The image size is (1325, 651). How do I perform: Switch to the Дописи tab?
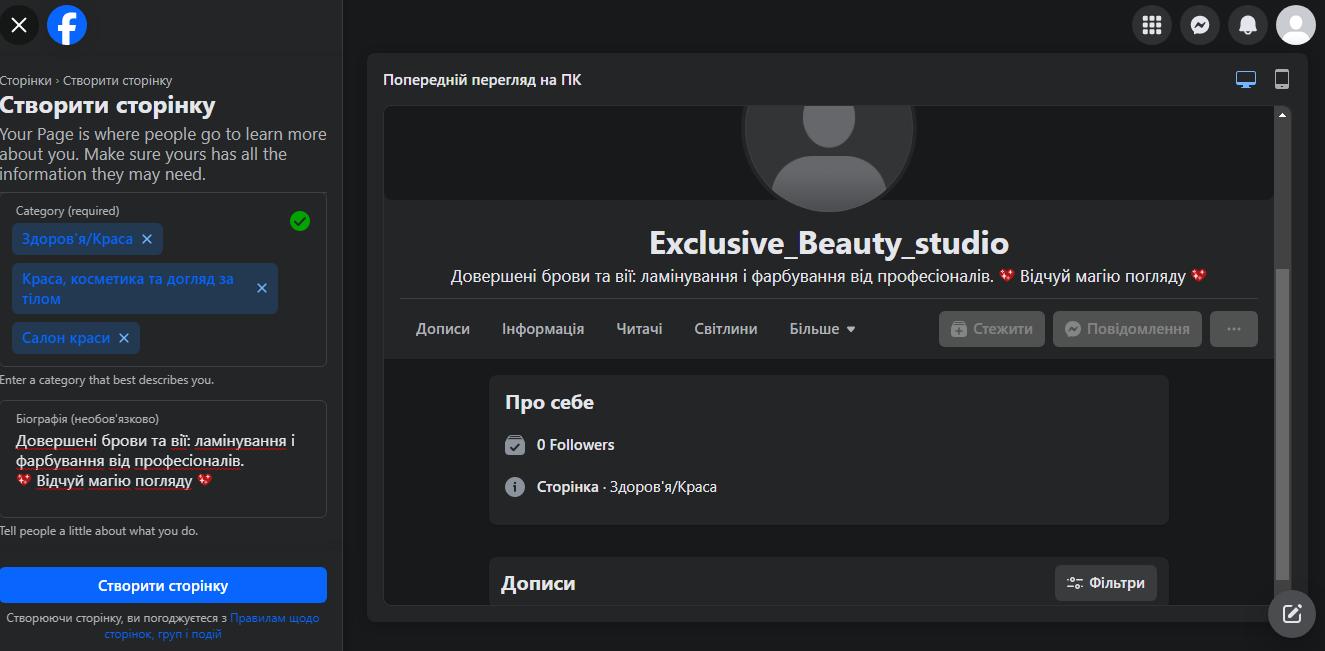pos(443,329)
